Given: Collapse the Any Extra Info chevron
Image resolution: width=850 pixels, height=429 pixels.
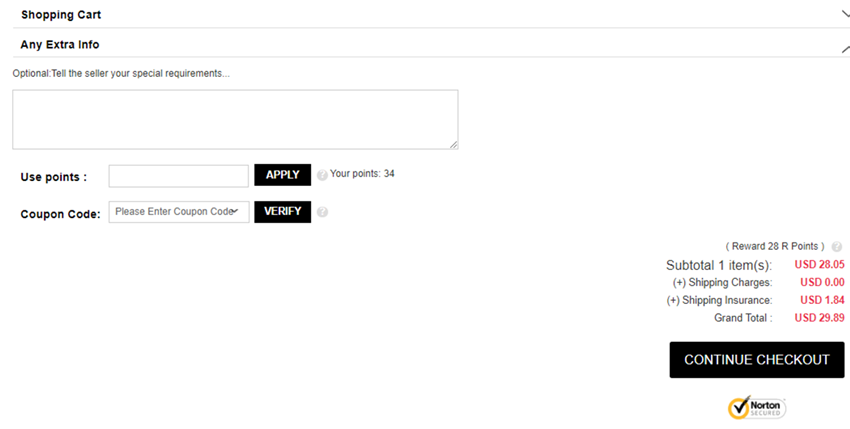Looking at the screenshot, I should coord(844,47).
